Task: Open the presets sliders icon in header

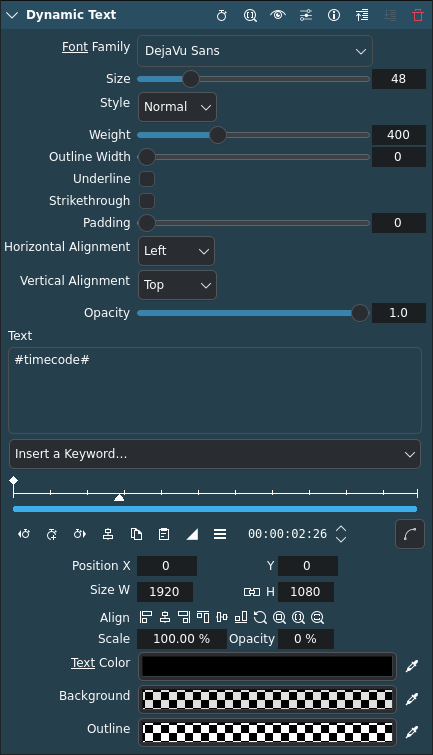Action: (x=306, y=15)
